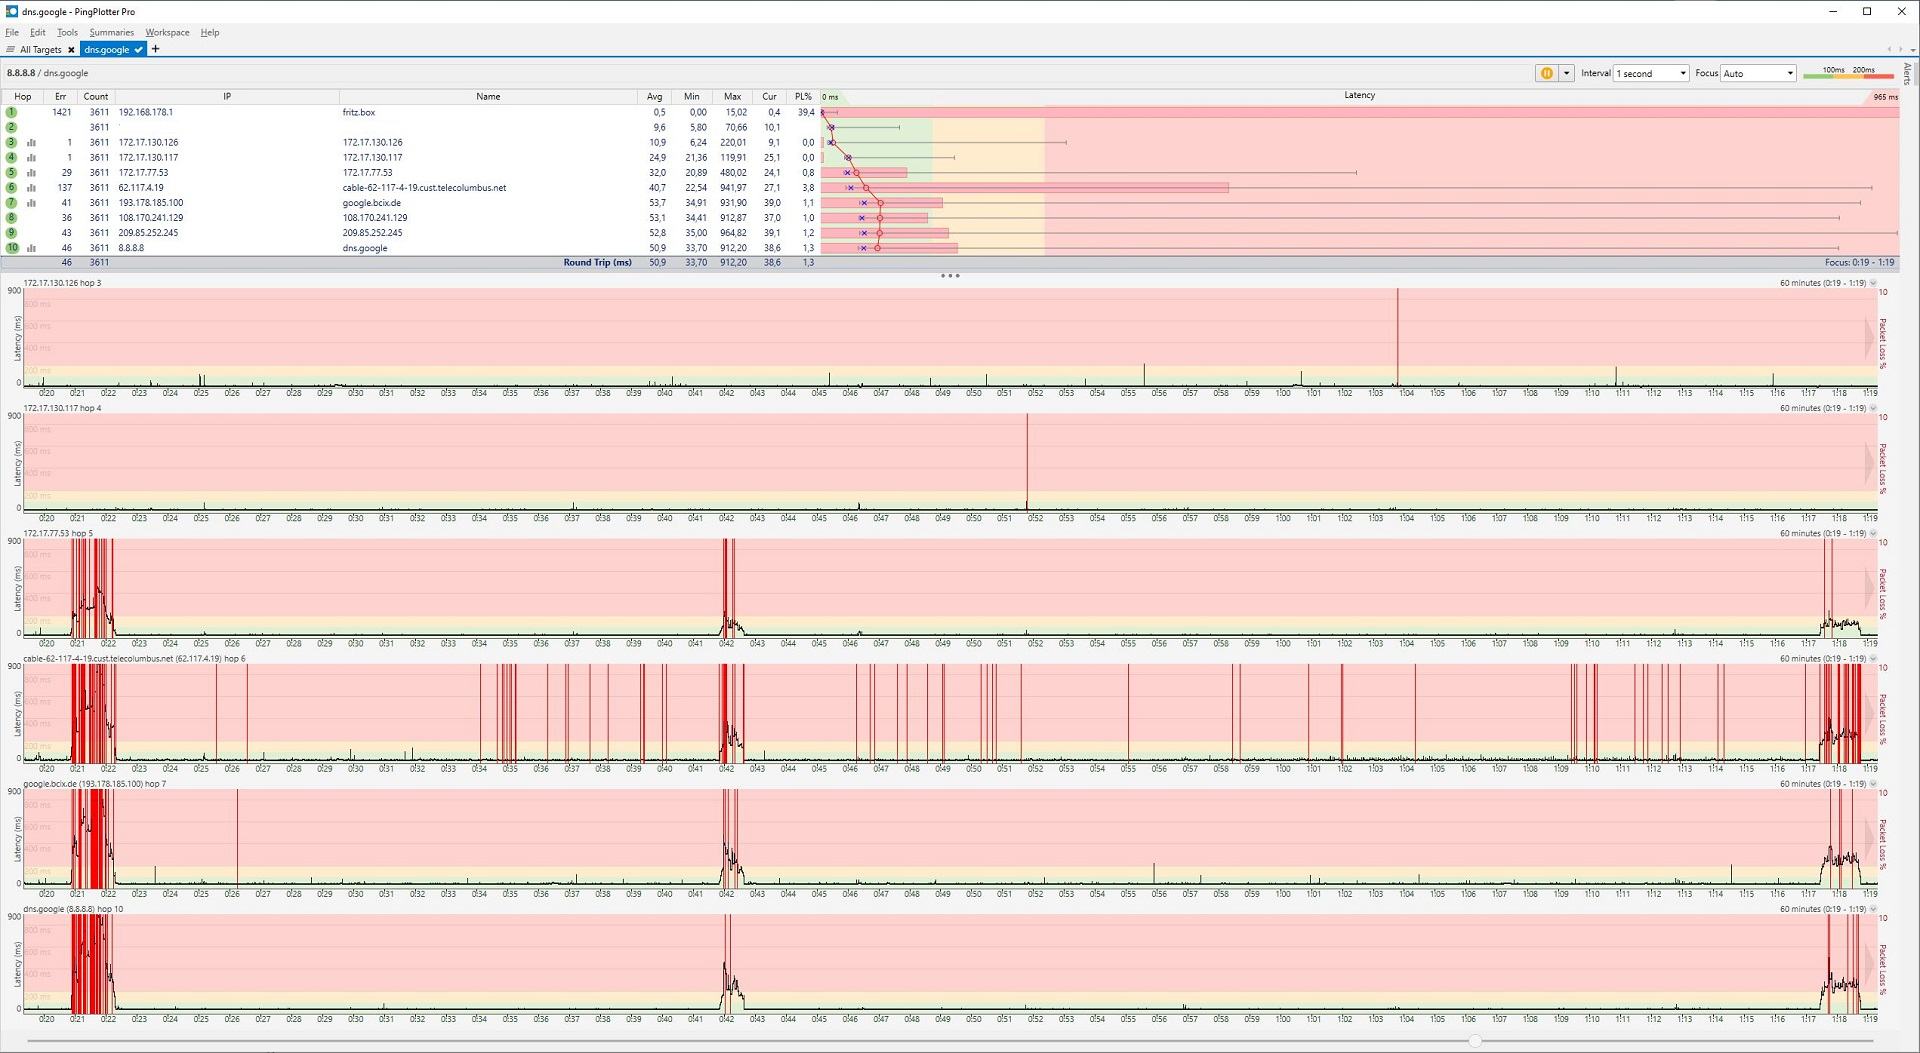The height and width of the screenshot is (1053, 1920).
Task: Click the bar-chart icon beside hop 3
Action: tap(32, 142)
